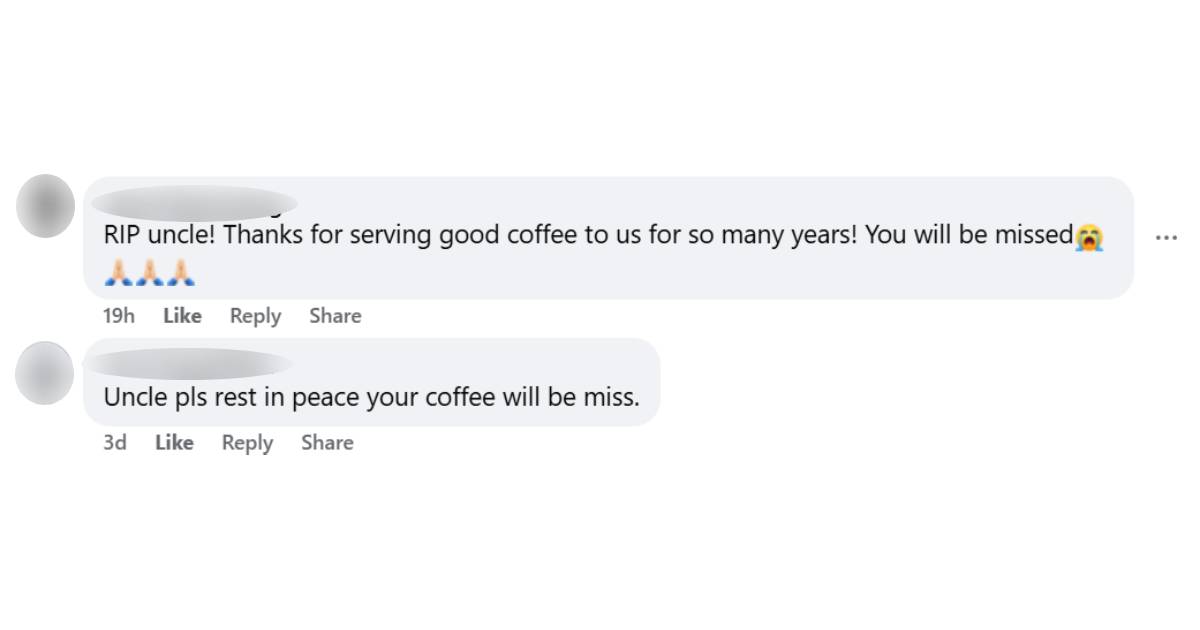Click the first praying hands emoji
Viewport: 1200px width, 630px height.
[118, 273]
